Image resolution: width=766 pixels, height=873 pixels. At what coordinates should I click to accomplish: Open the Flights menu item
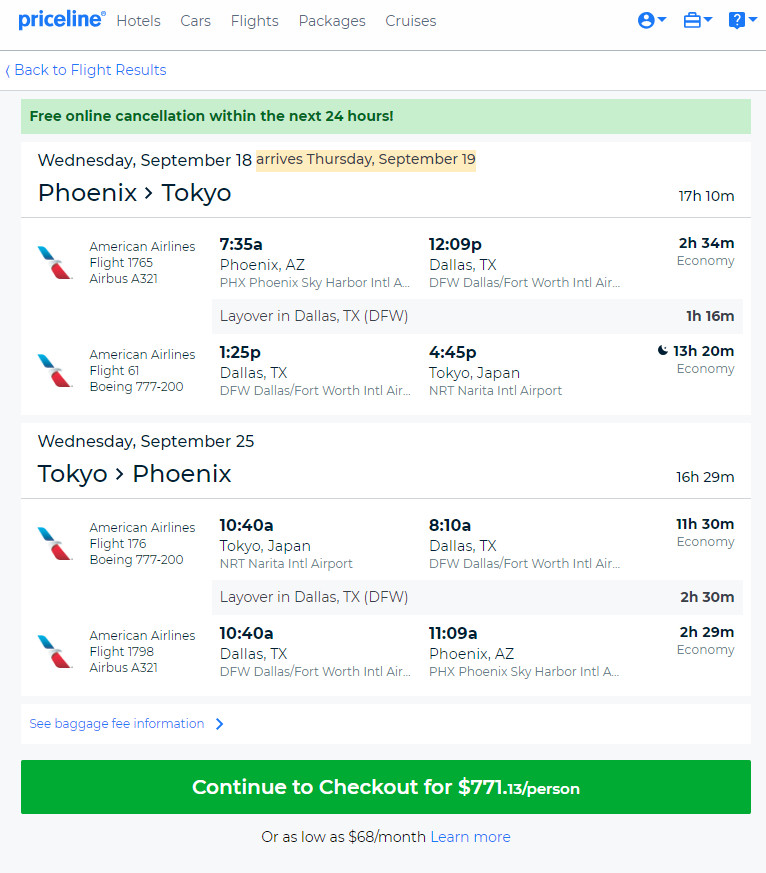click(x=254, y=21)
